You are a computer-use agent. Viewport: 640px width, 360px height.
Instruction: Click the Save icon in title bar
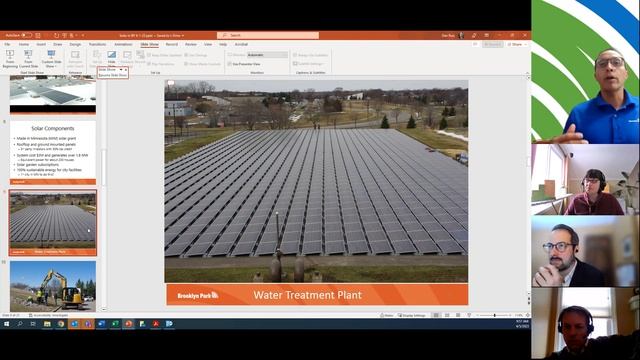38,36
